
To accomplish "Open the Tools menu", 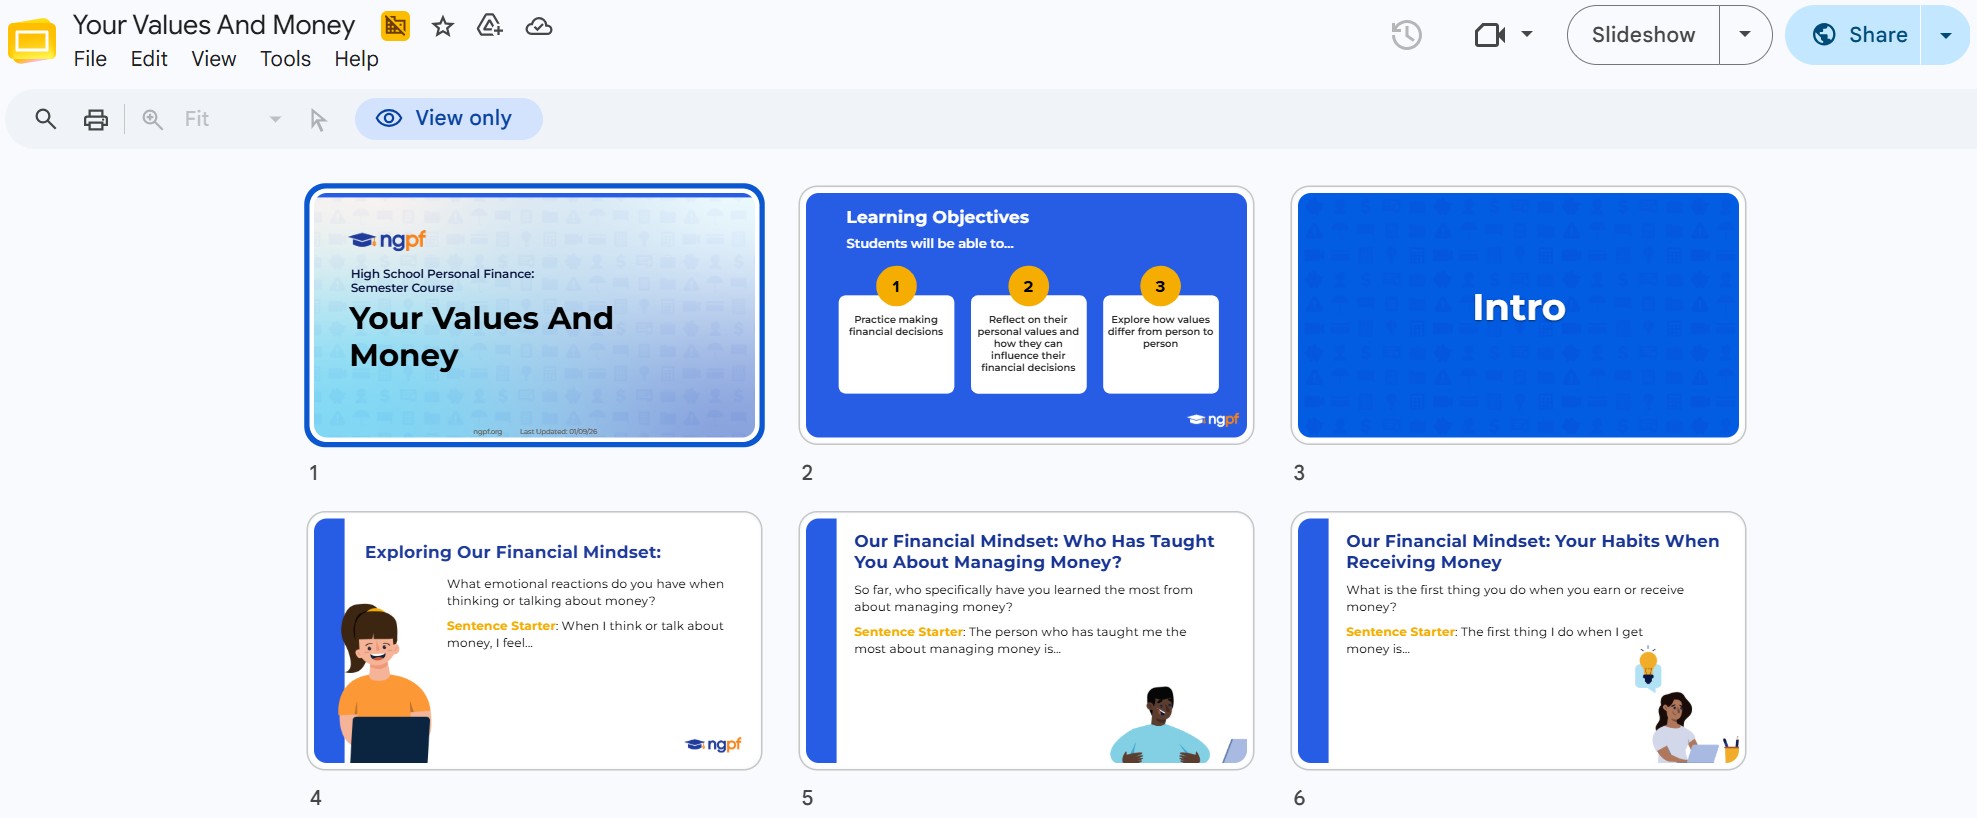I will [286, 59].
